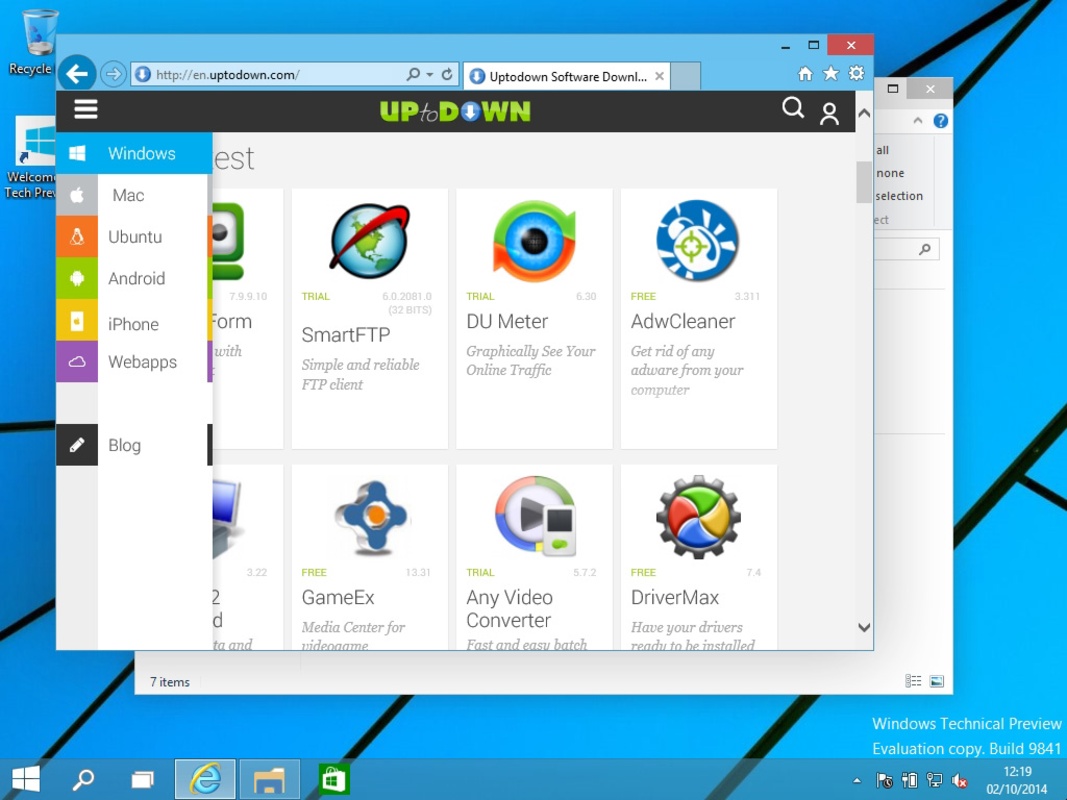
Task: Click the DriverMax gear icon
Action: tap(697, 515)
